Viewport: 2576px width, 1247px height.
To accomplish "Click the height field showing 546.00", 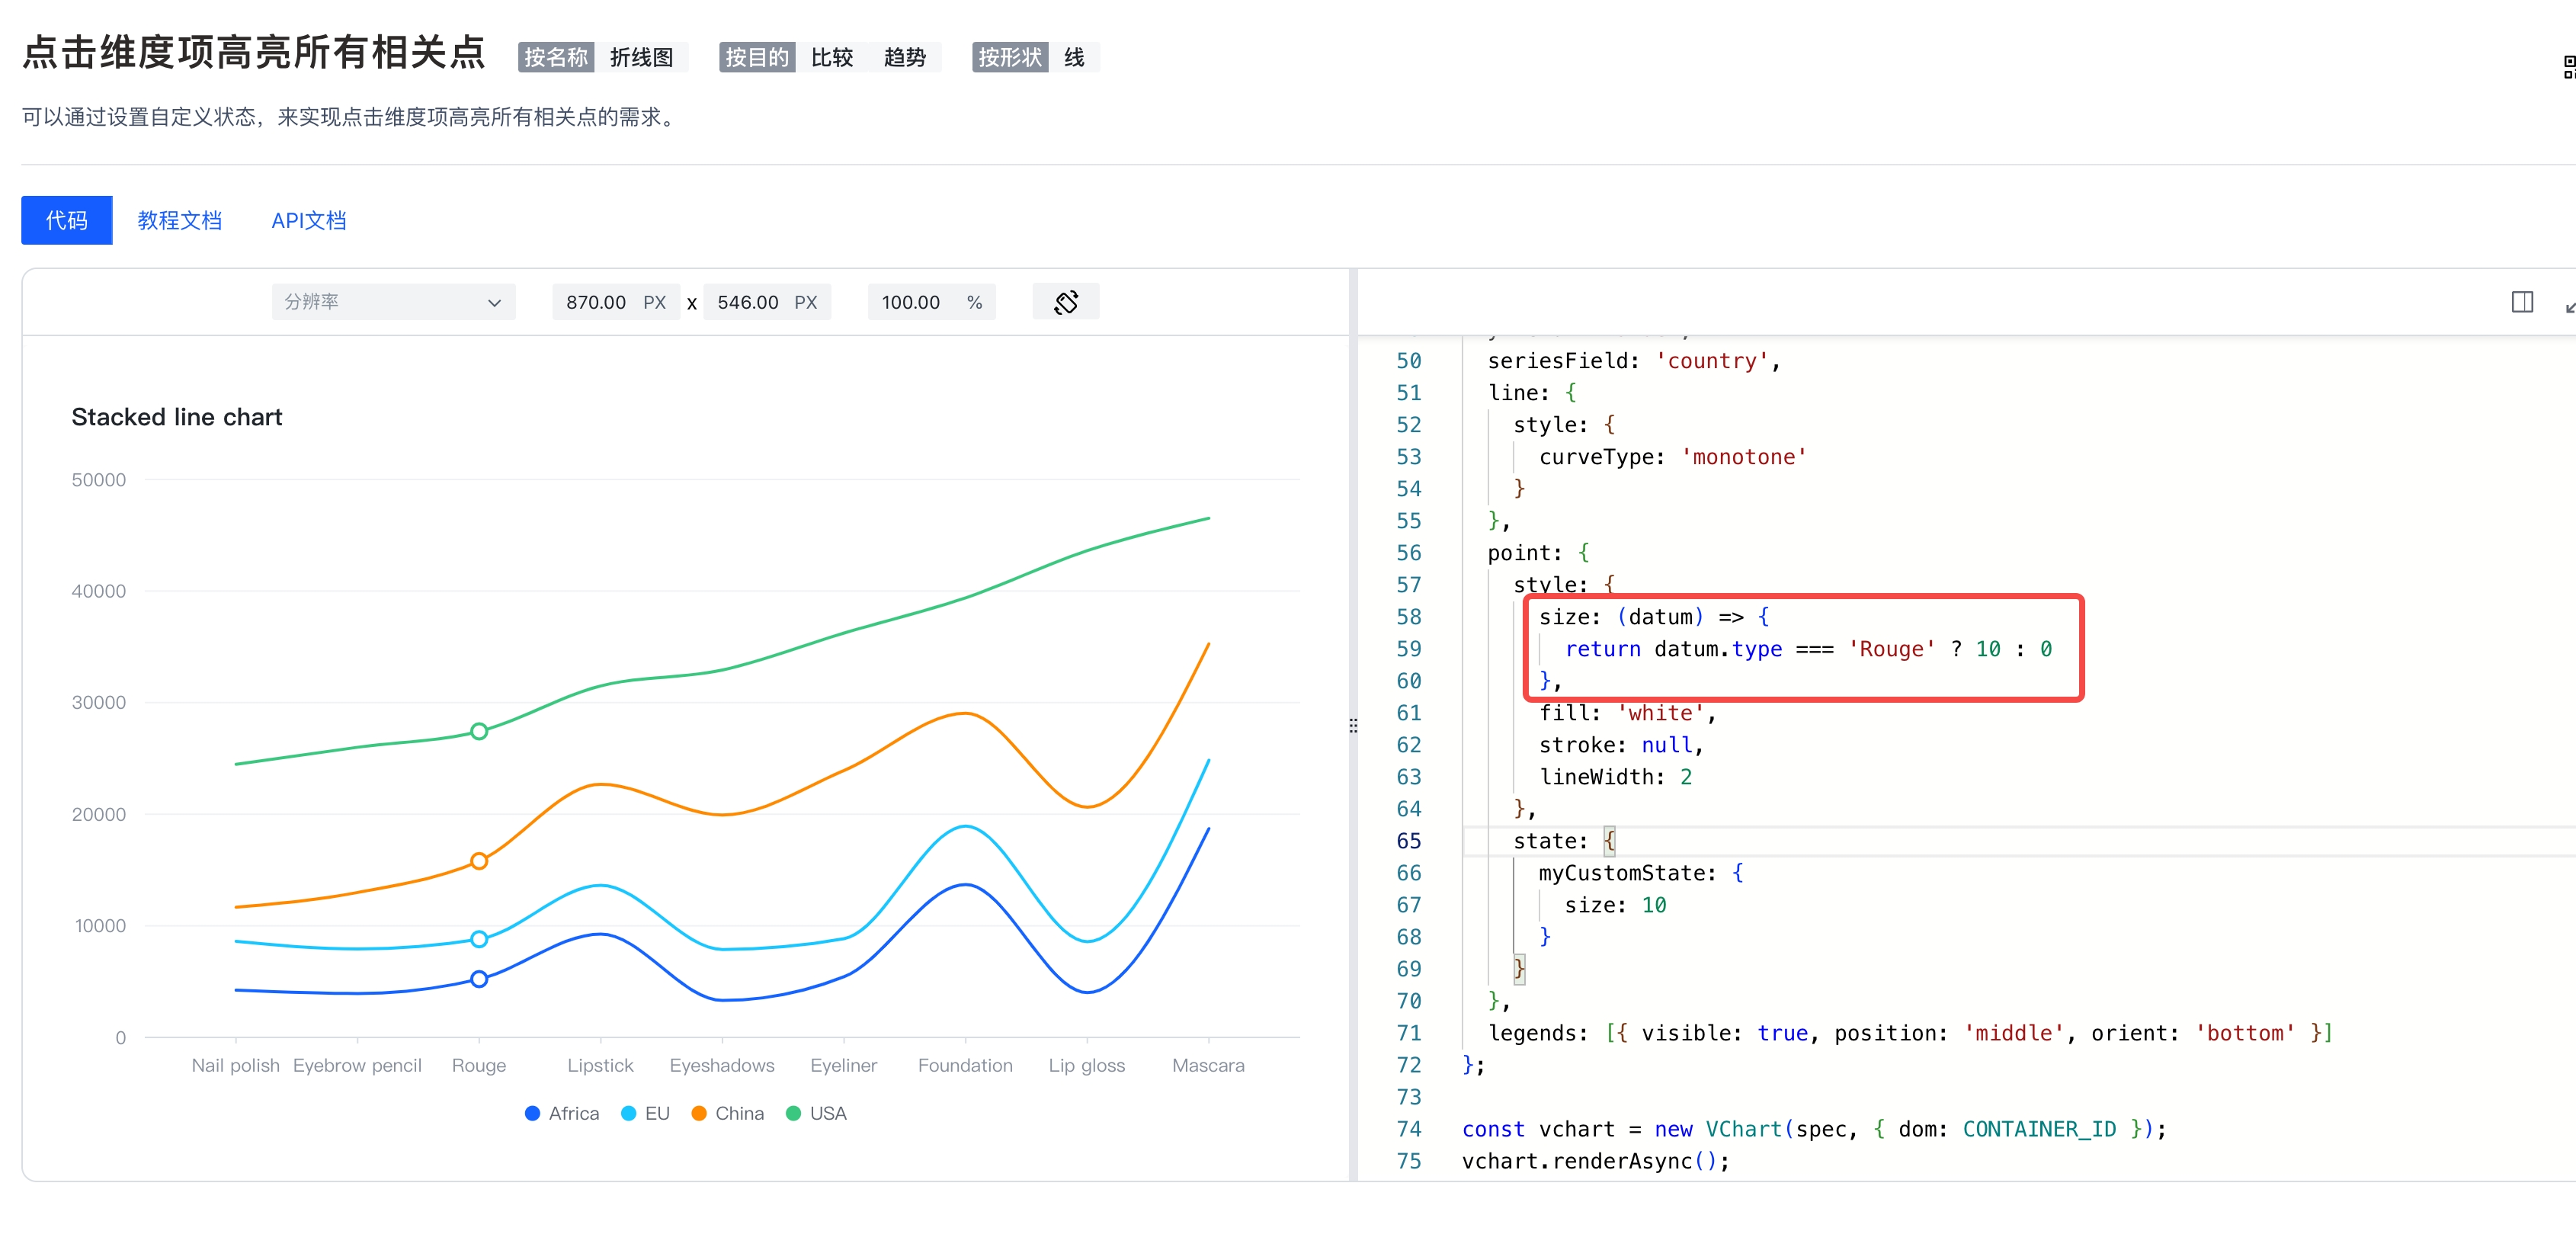I will (x=767, y=302).
